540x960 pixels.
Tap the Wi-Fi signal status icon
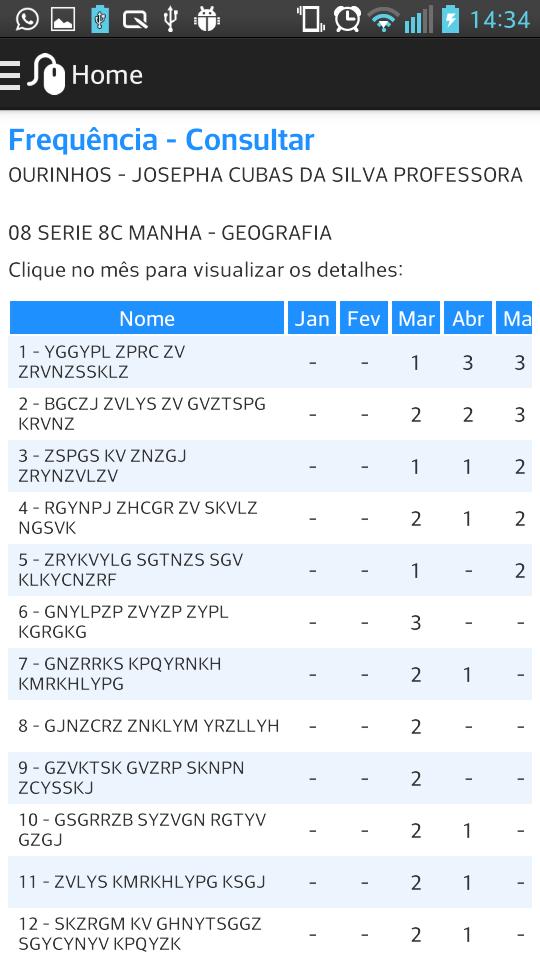tap(384, 20)
